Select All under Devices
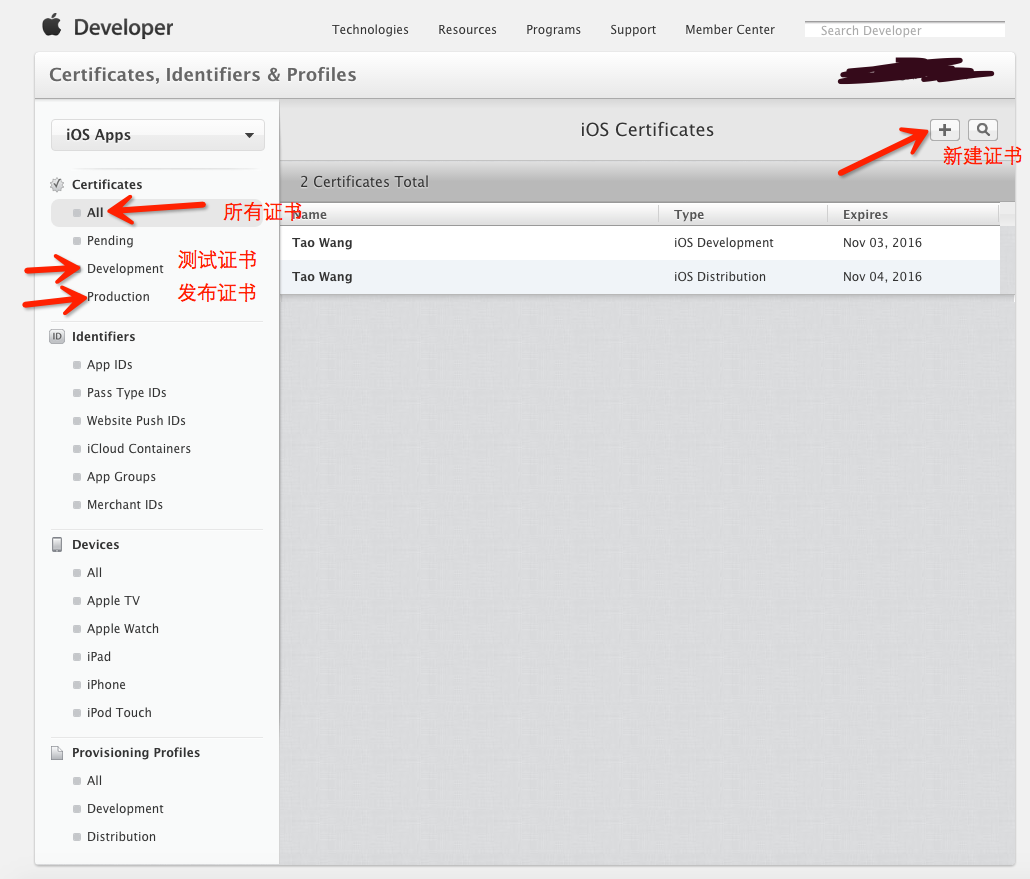Viewport: 1030px width, 879px height. click(95, 573)
